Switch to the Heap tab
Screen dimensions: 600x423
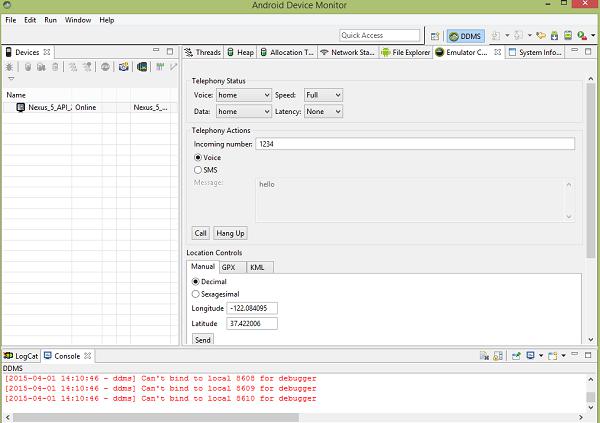(240, 52)
